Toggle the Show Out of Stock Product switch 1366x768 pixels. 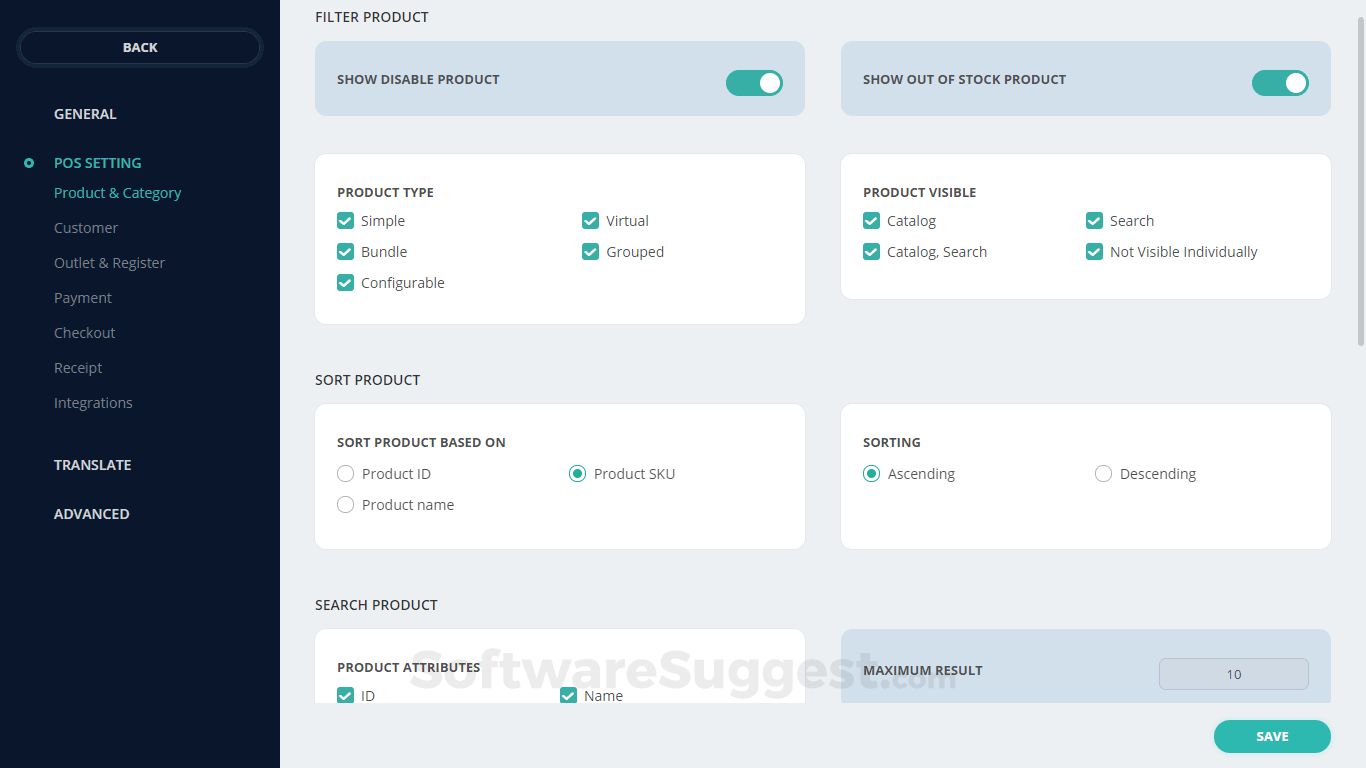click(1280, 83)
